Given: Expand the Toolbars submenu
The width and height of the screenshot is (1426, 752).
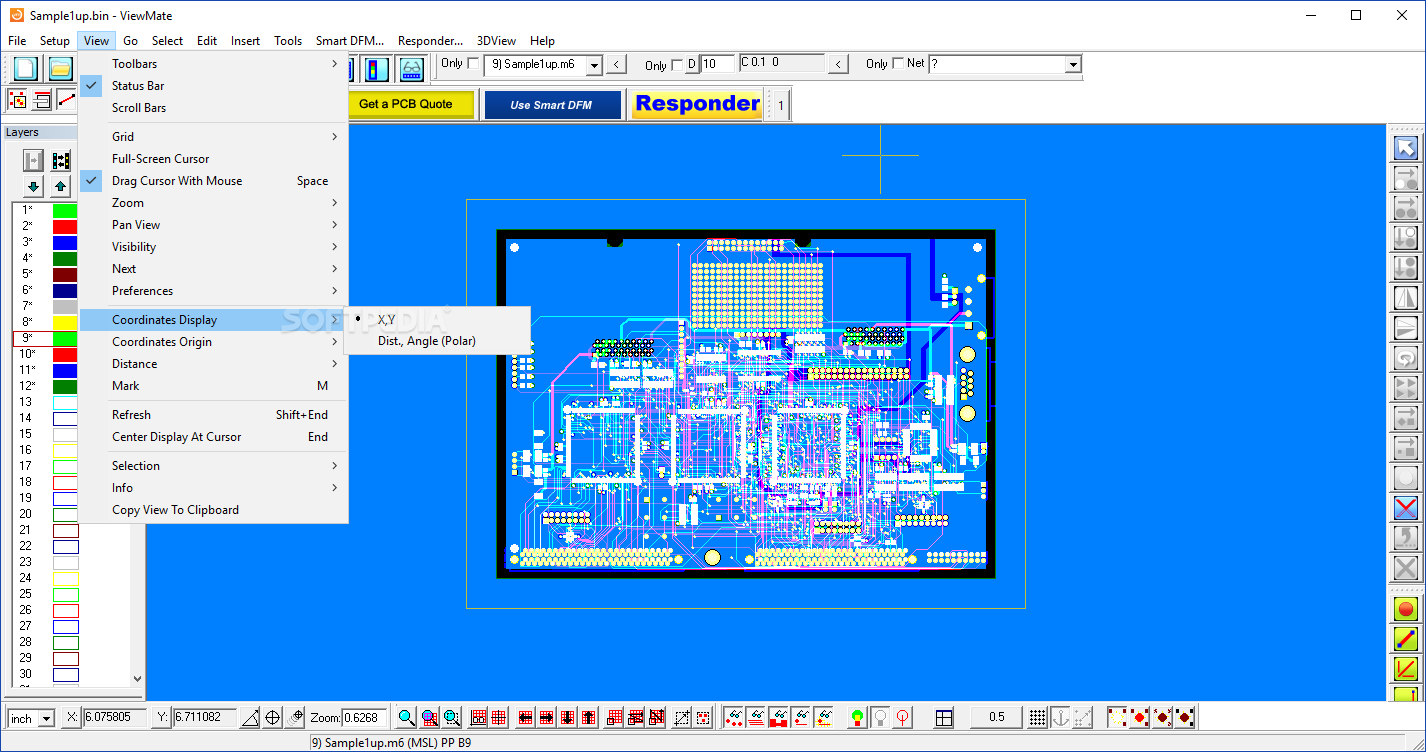Looking at the screenshot, I should click(x=214, y=64).
